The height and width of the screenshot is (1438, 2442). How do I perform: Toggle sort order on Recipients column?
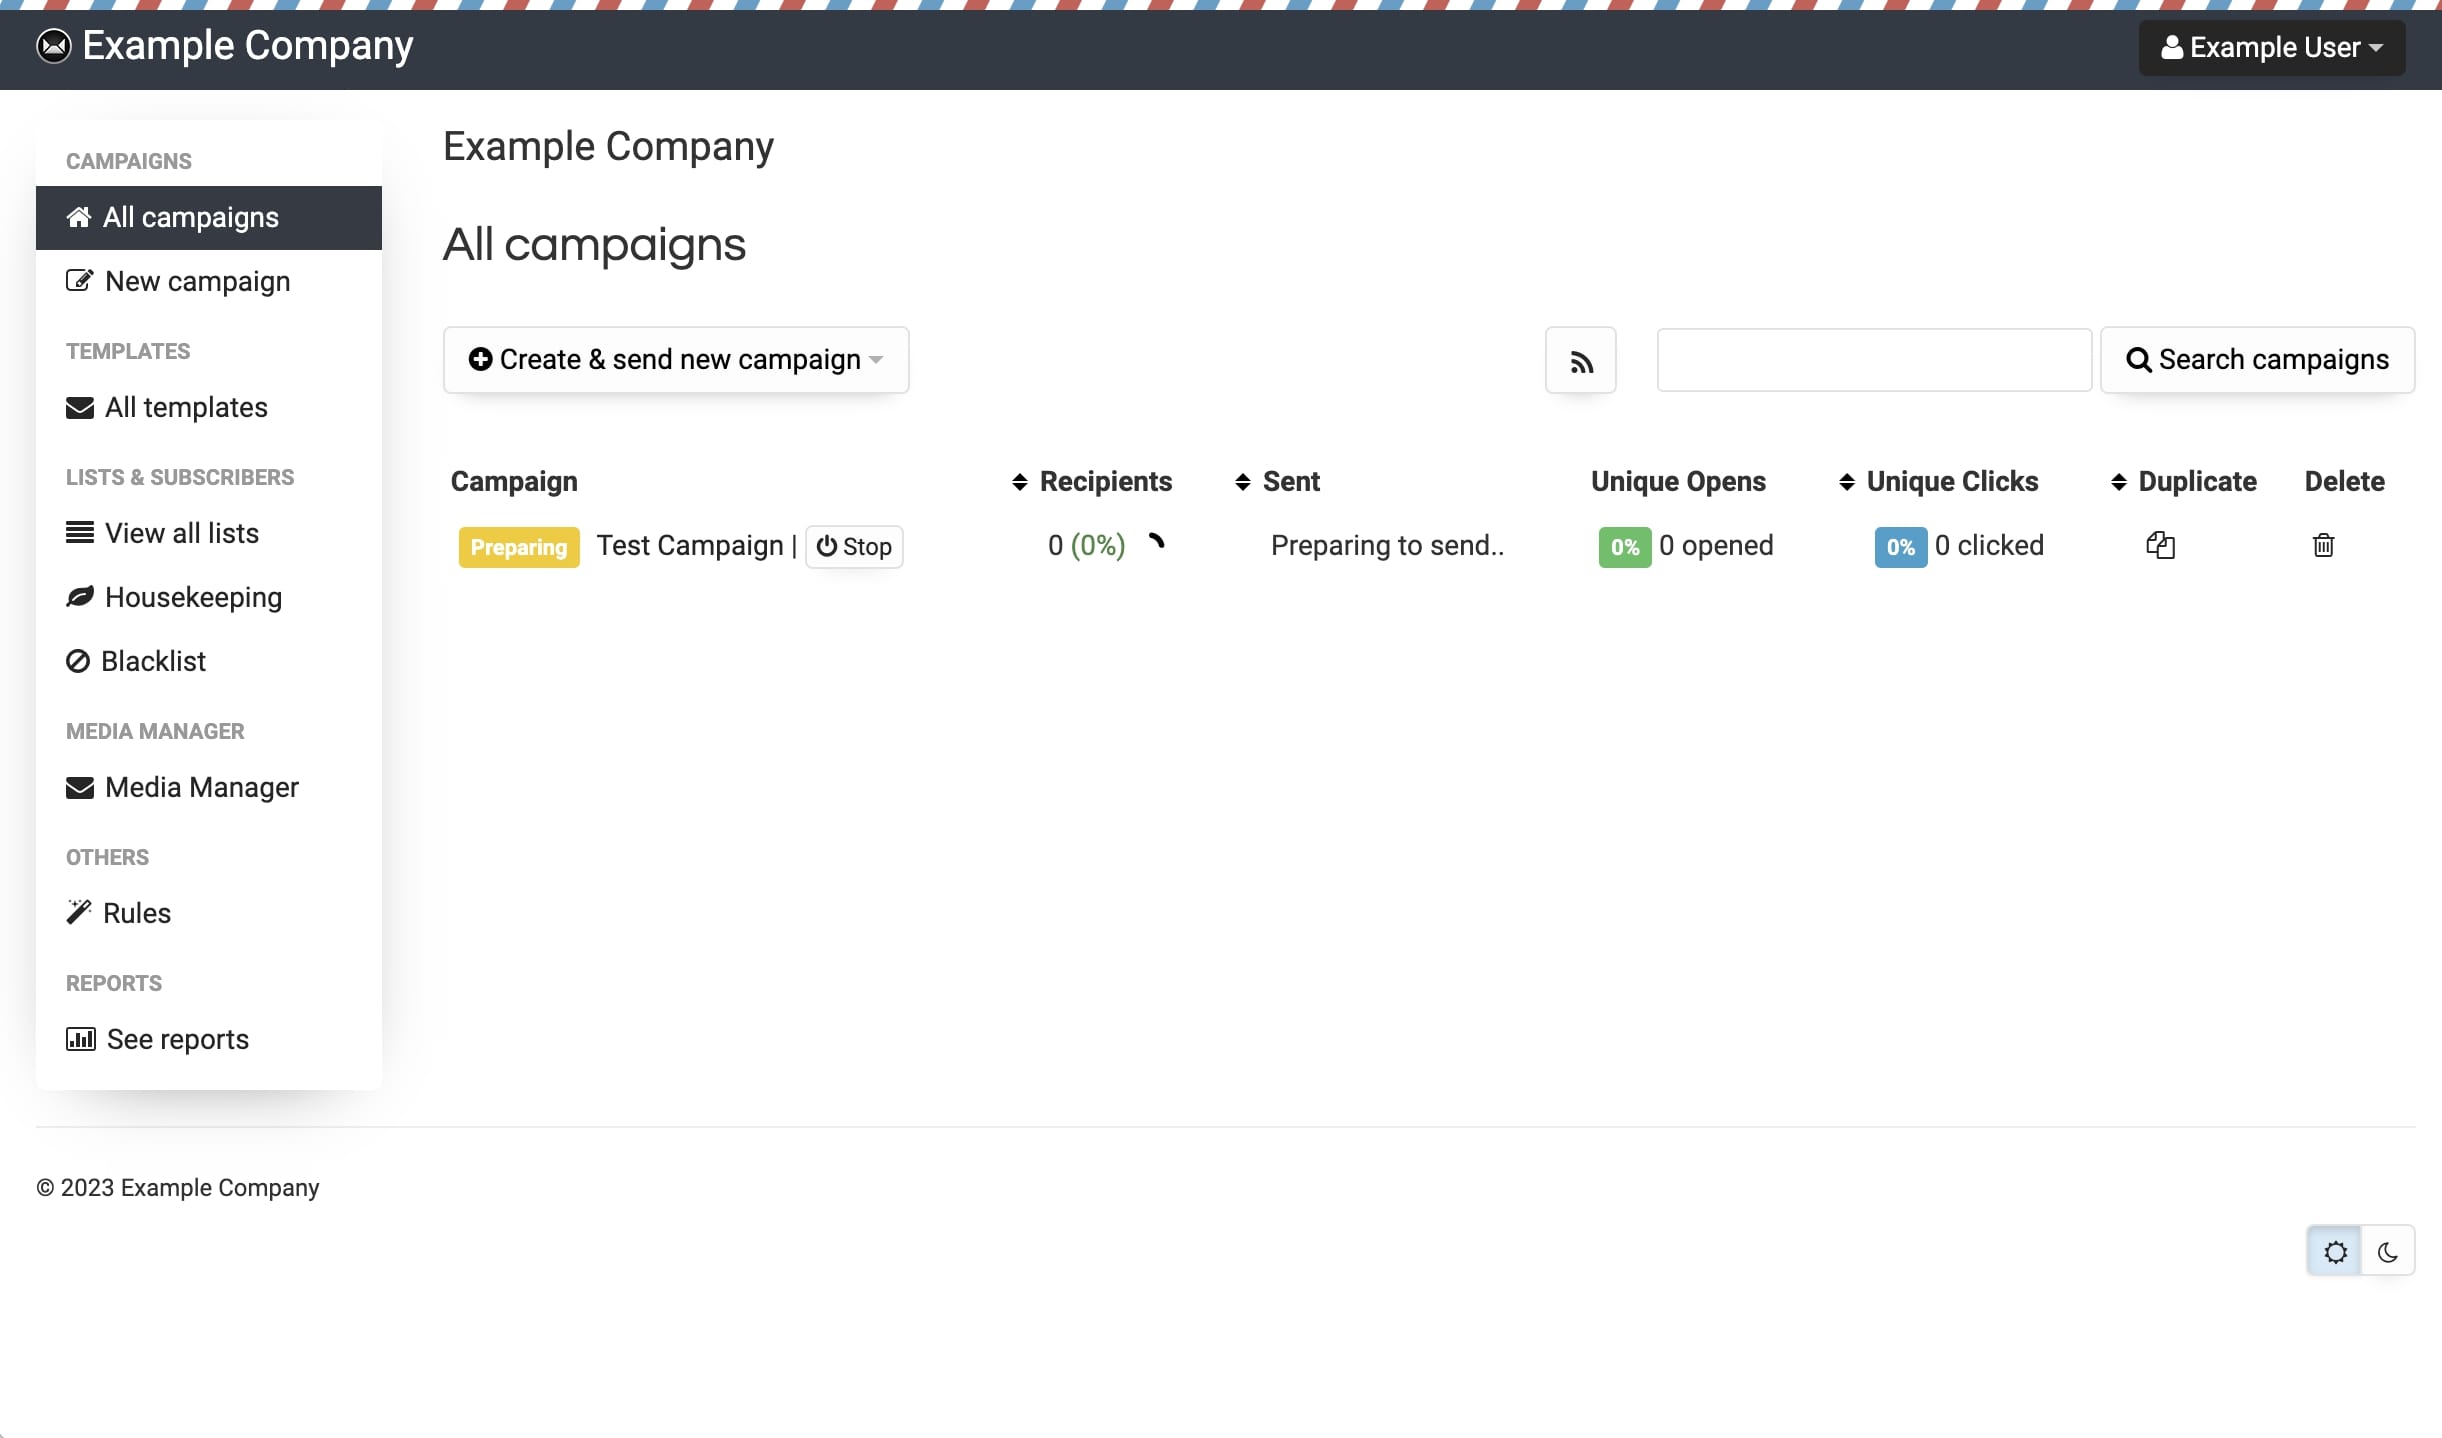tap(1018, 481)
